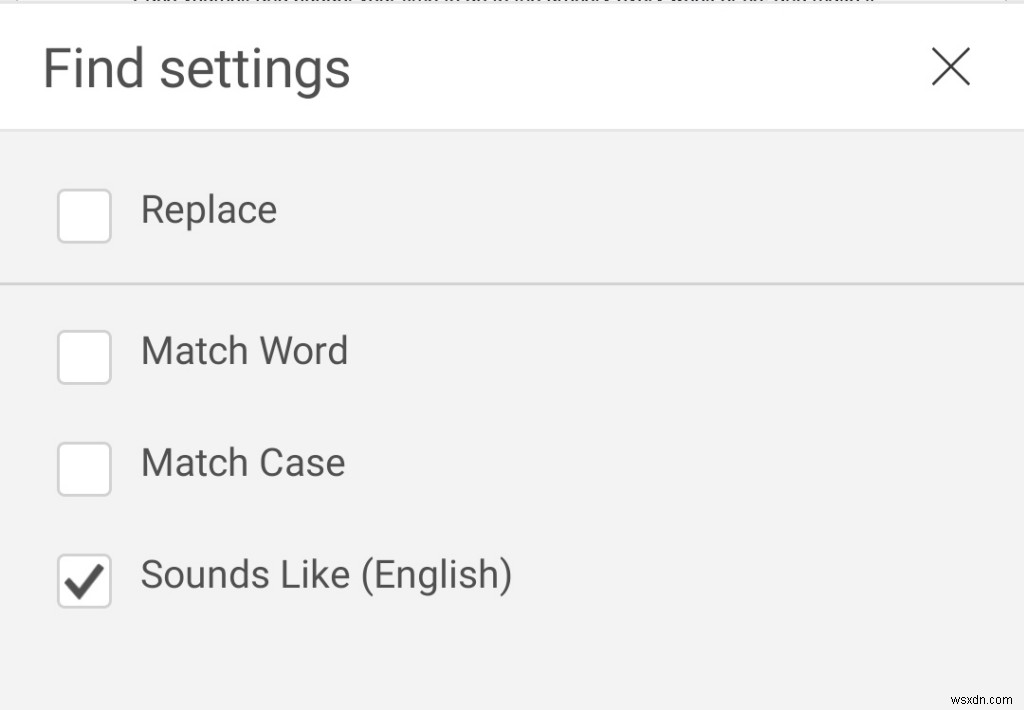Image resolution: width=1024 pixels, height=710 pixels.
Task: Click the Match Case label text
Action: (x=242, y=464)
